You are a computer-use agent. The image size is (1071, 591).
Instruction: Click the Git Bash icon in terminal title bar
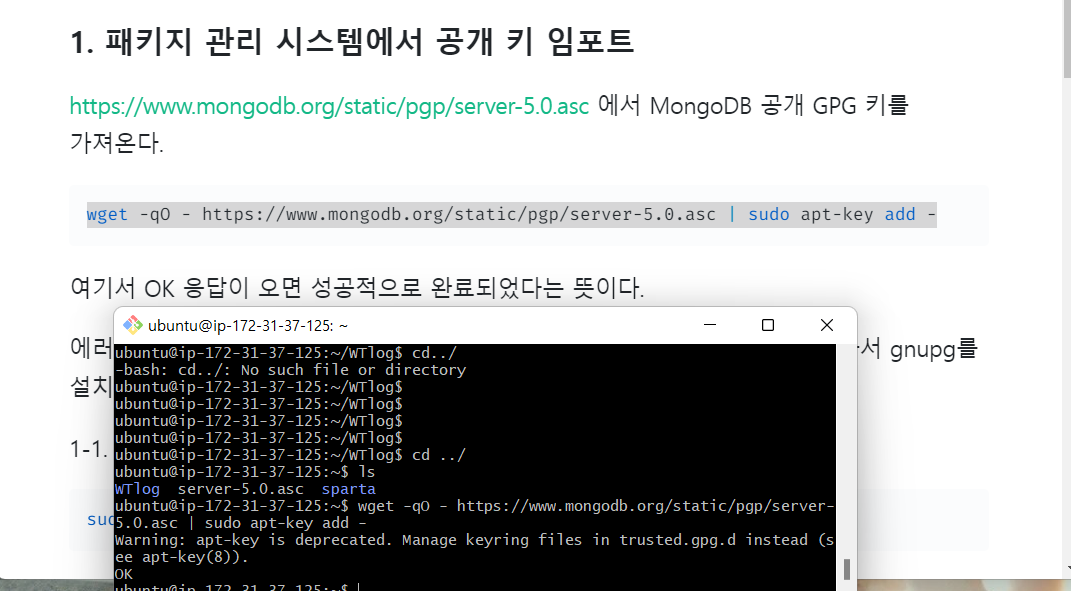pos(132,325)
